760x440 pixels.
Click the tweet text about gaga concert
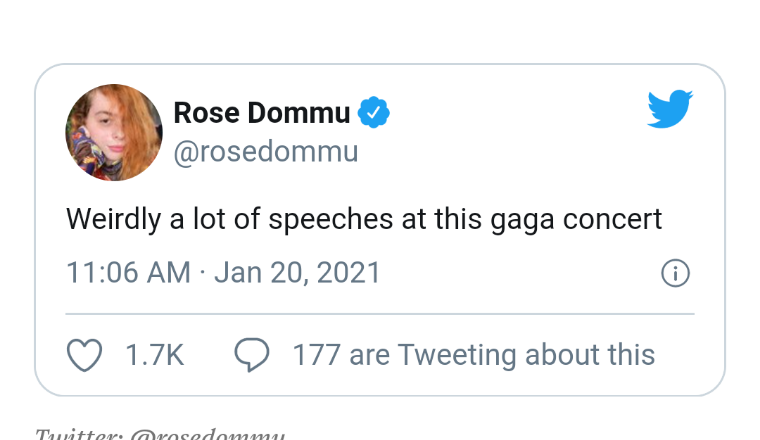[x=364, y=219]
